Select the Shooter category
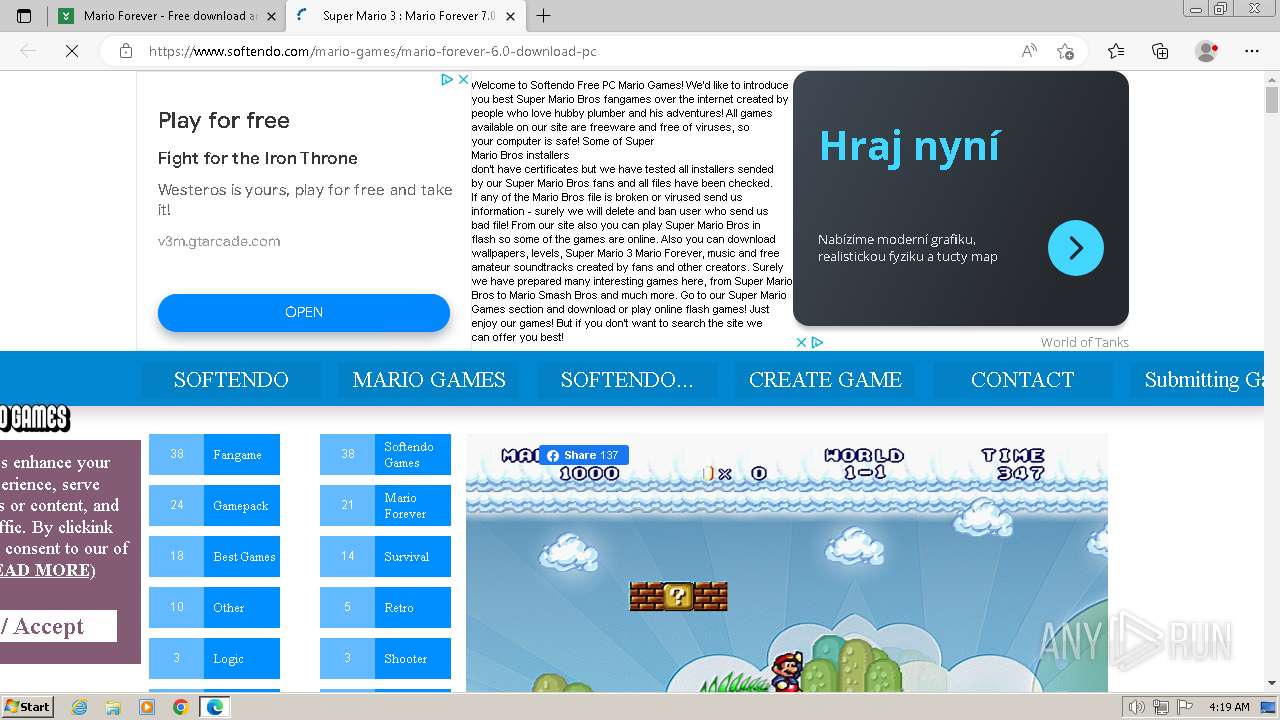This screenshot has height=720, width=1280. pyautogui.click(x=385, y=658)
